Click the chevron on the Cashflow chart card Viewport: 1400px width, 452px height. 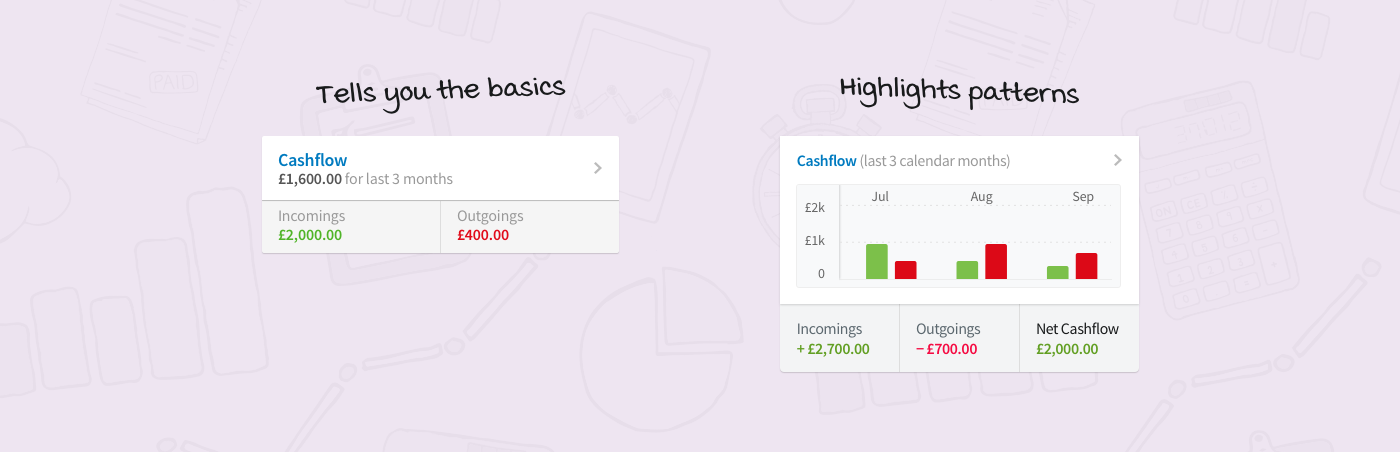(1118, 160)
